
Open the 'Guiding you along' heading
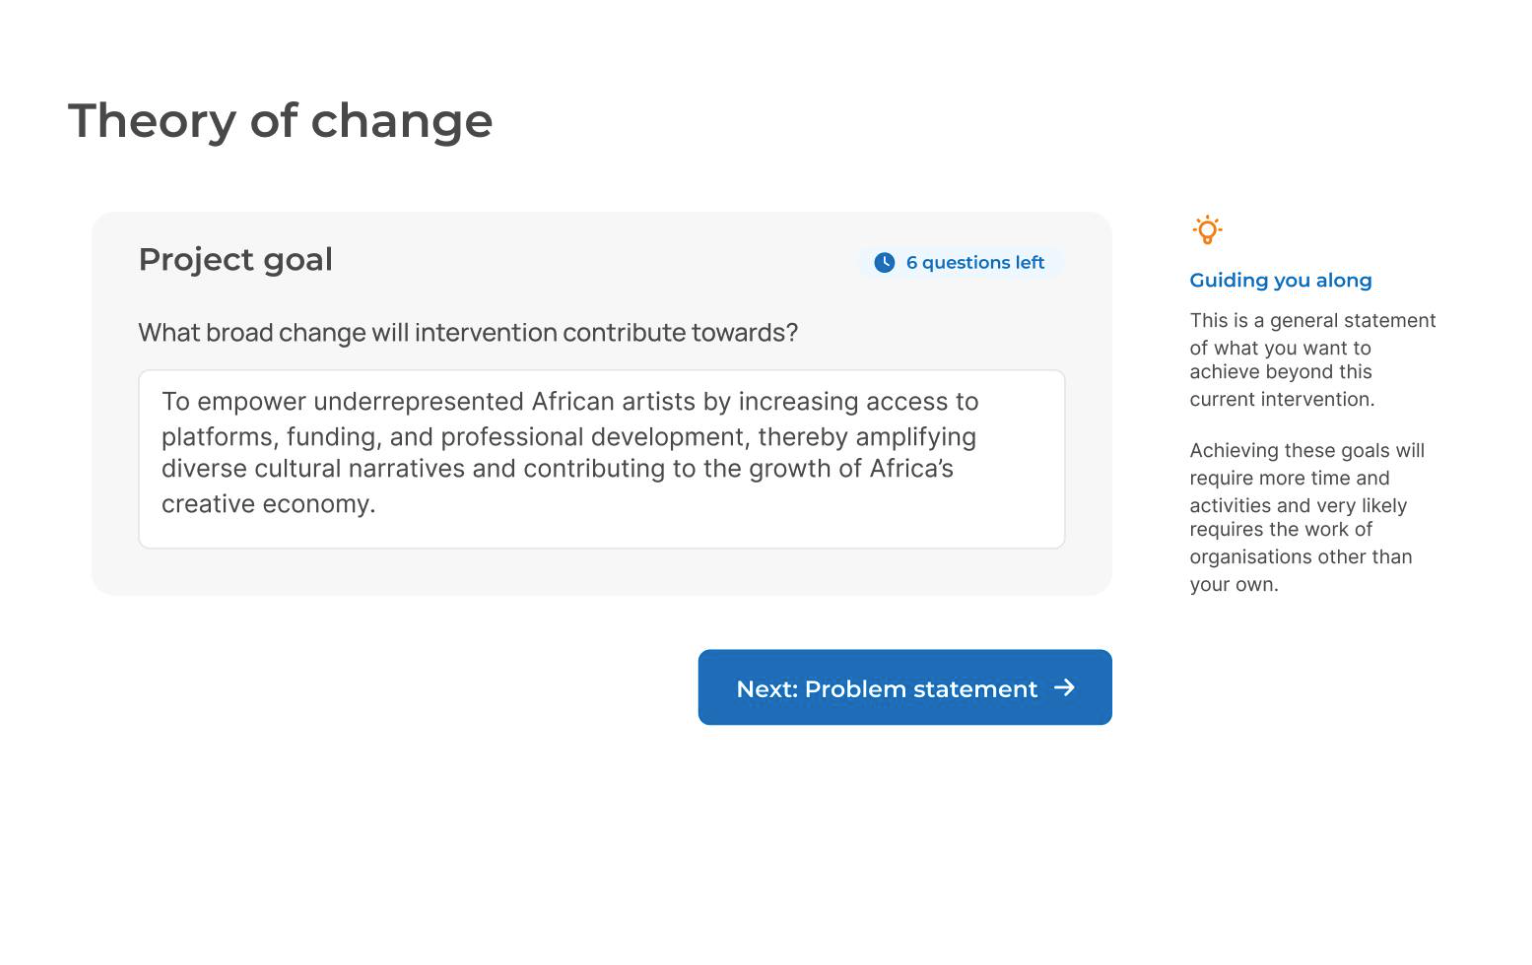1280,281
